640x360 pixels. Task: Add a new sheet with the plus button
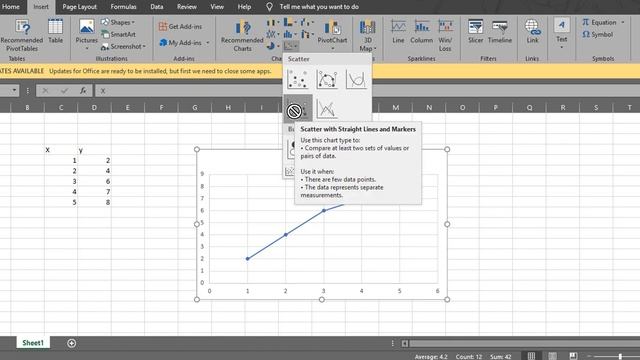pos(71,343)
